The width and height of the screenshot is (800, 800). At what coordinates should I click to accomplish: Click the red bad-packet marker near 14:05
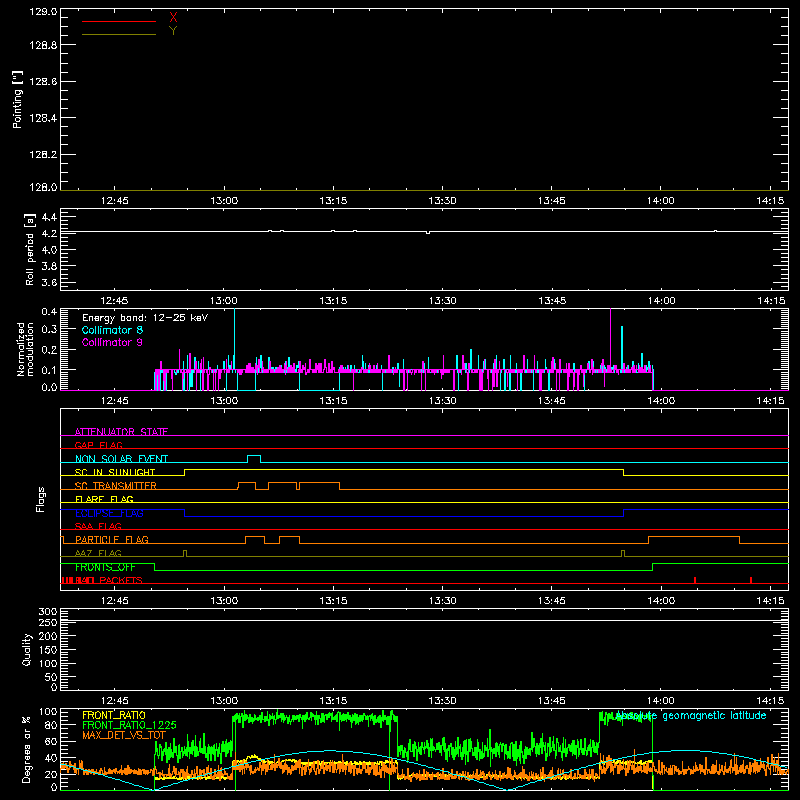pos(695,580)
